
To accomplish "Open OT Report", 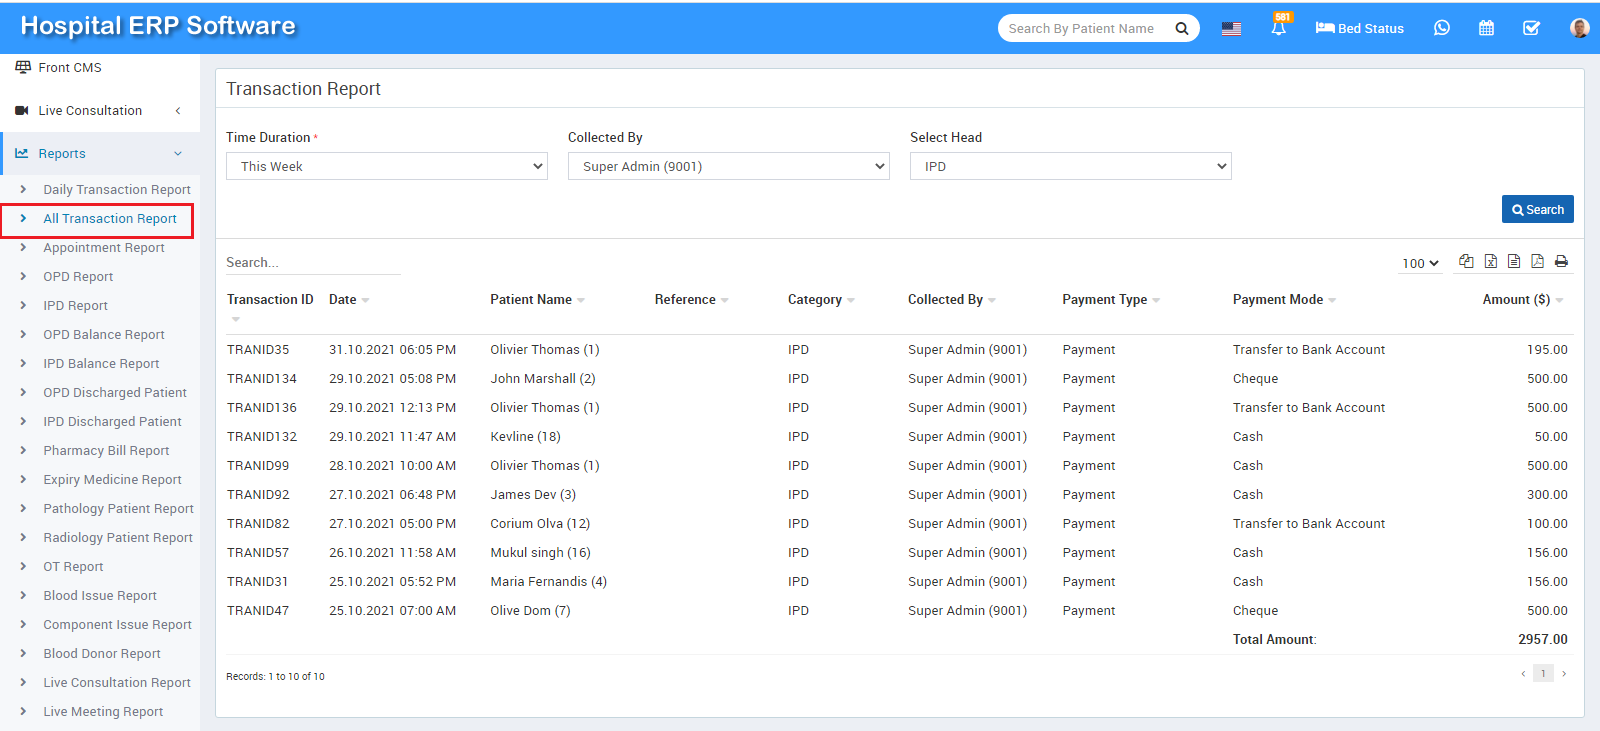I will point(73,566).
